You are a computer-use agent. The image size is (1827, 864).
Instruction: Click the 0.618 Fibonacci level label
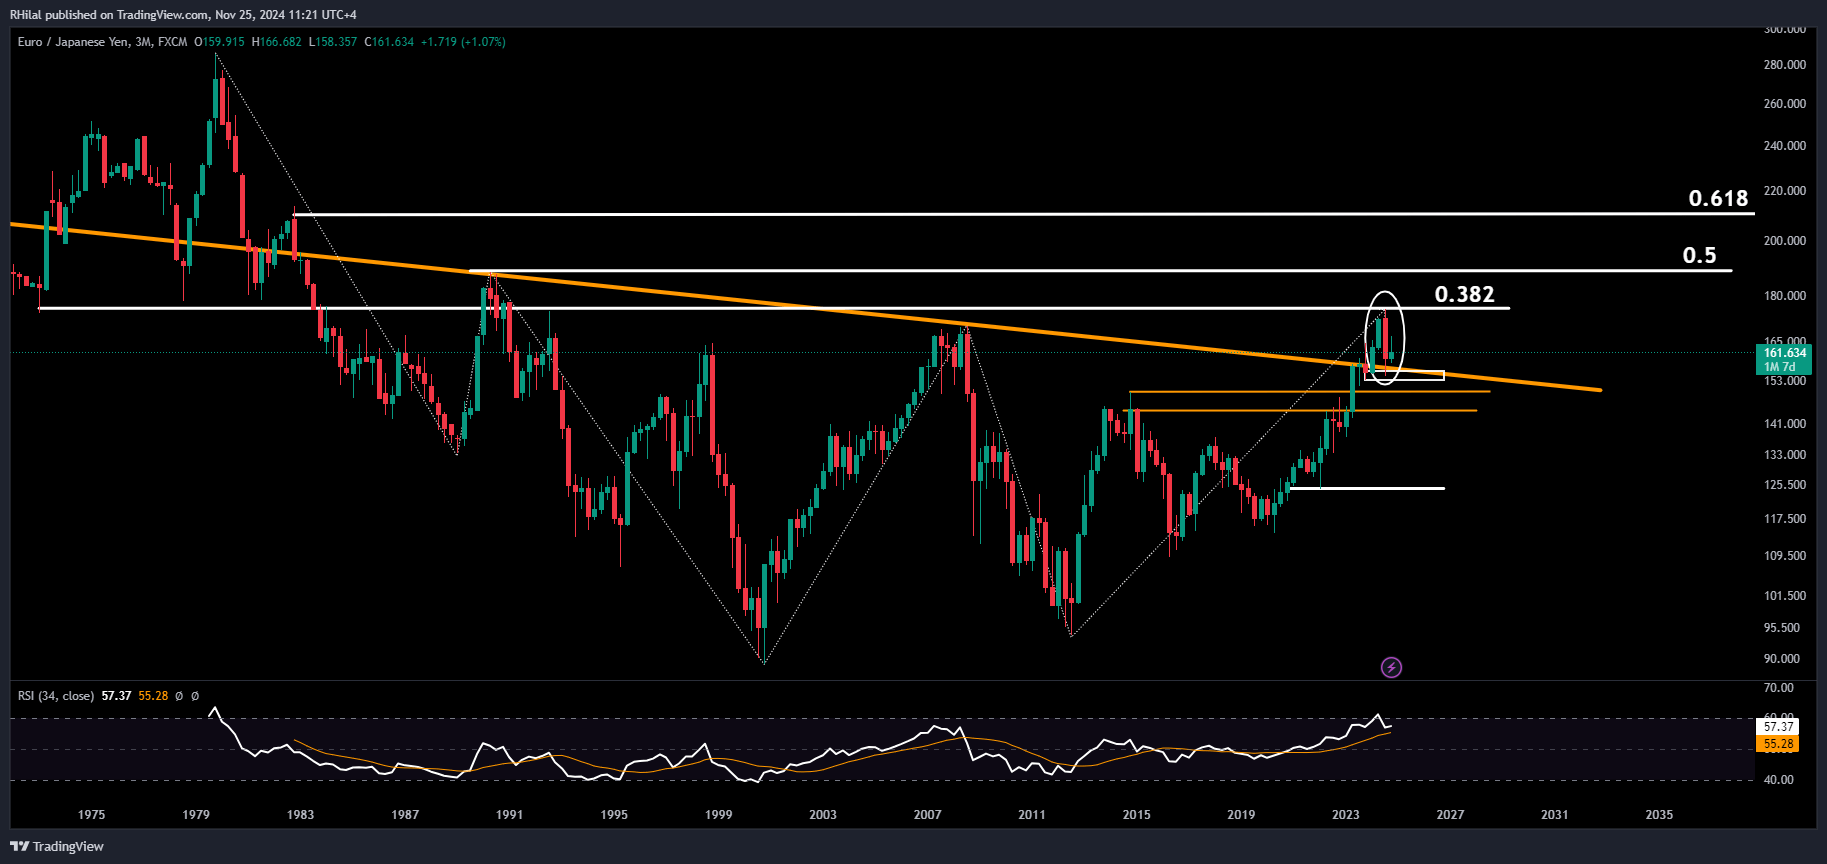[x=1718, y=198]
